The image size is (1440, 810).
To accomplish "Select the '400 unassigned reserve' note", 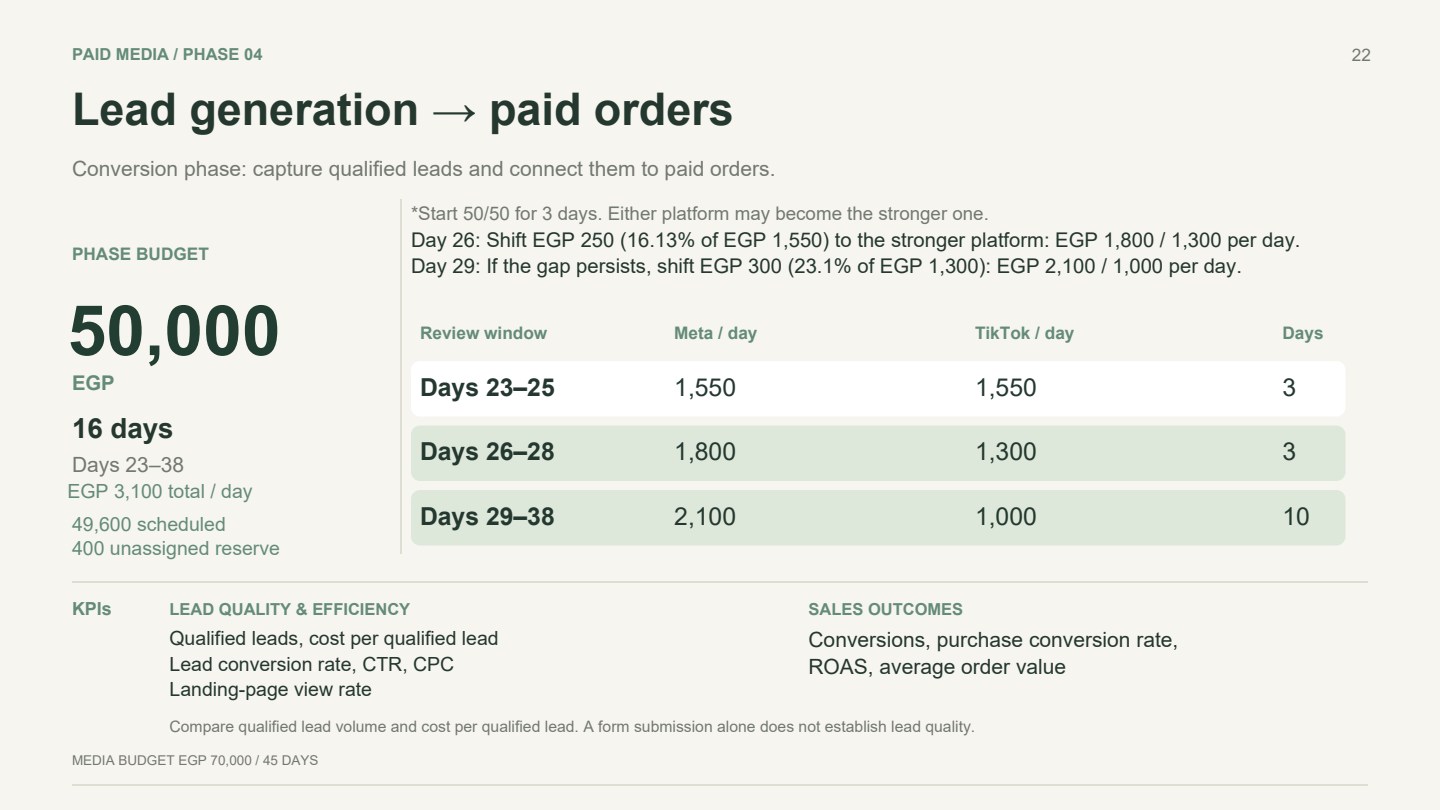I will 176,548.
